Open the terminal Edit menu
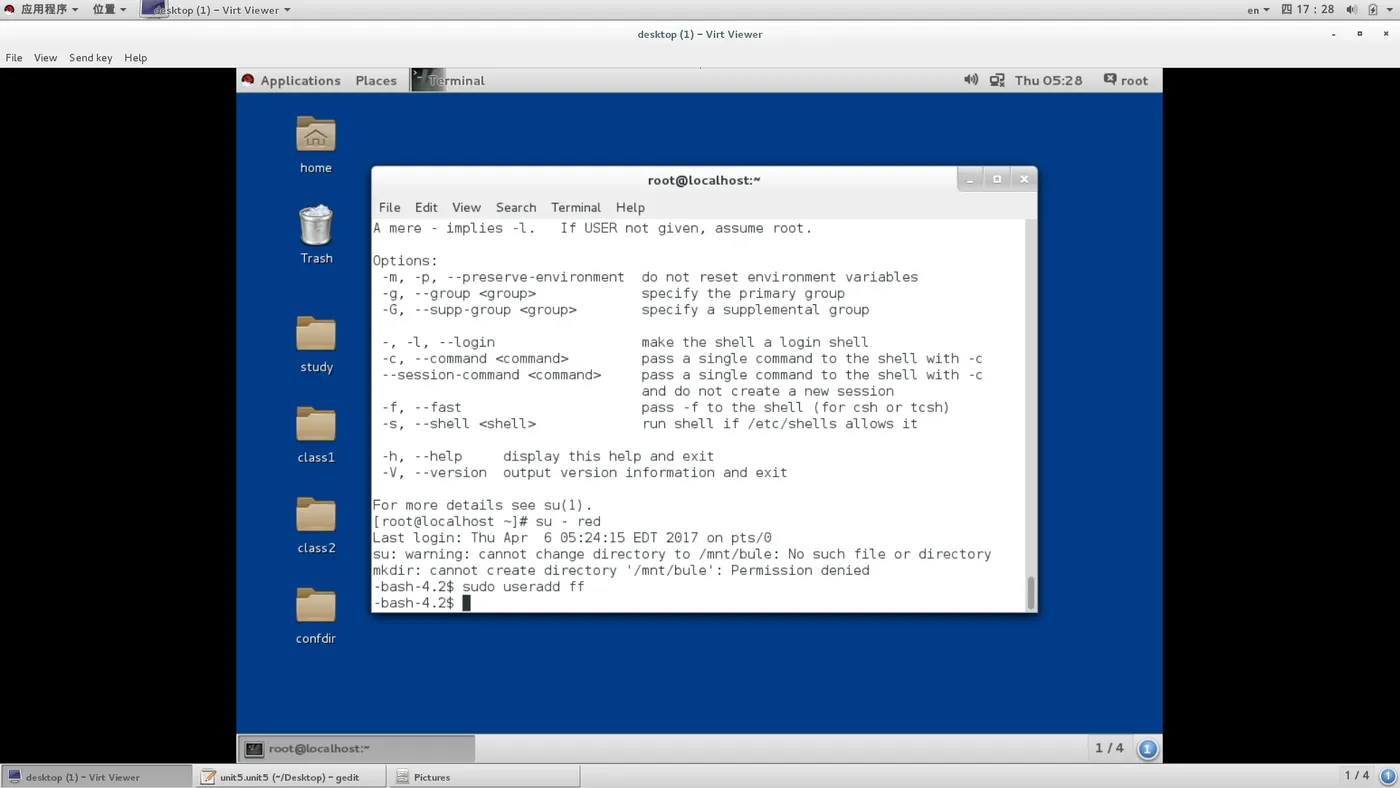Image resolution: width=1400 pixels, height=788 pixels. (426, 207)
